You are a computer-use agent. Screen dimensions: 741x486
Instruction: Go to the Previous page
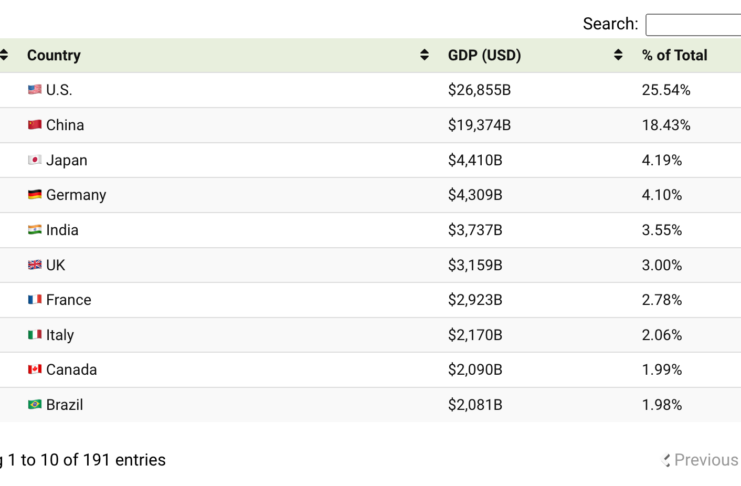[703, 460]
